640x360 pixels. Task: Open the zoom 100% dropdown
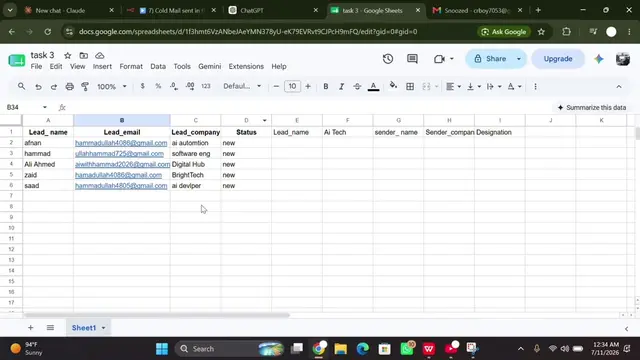click(111, 87)
